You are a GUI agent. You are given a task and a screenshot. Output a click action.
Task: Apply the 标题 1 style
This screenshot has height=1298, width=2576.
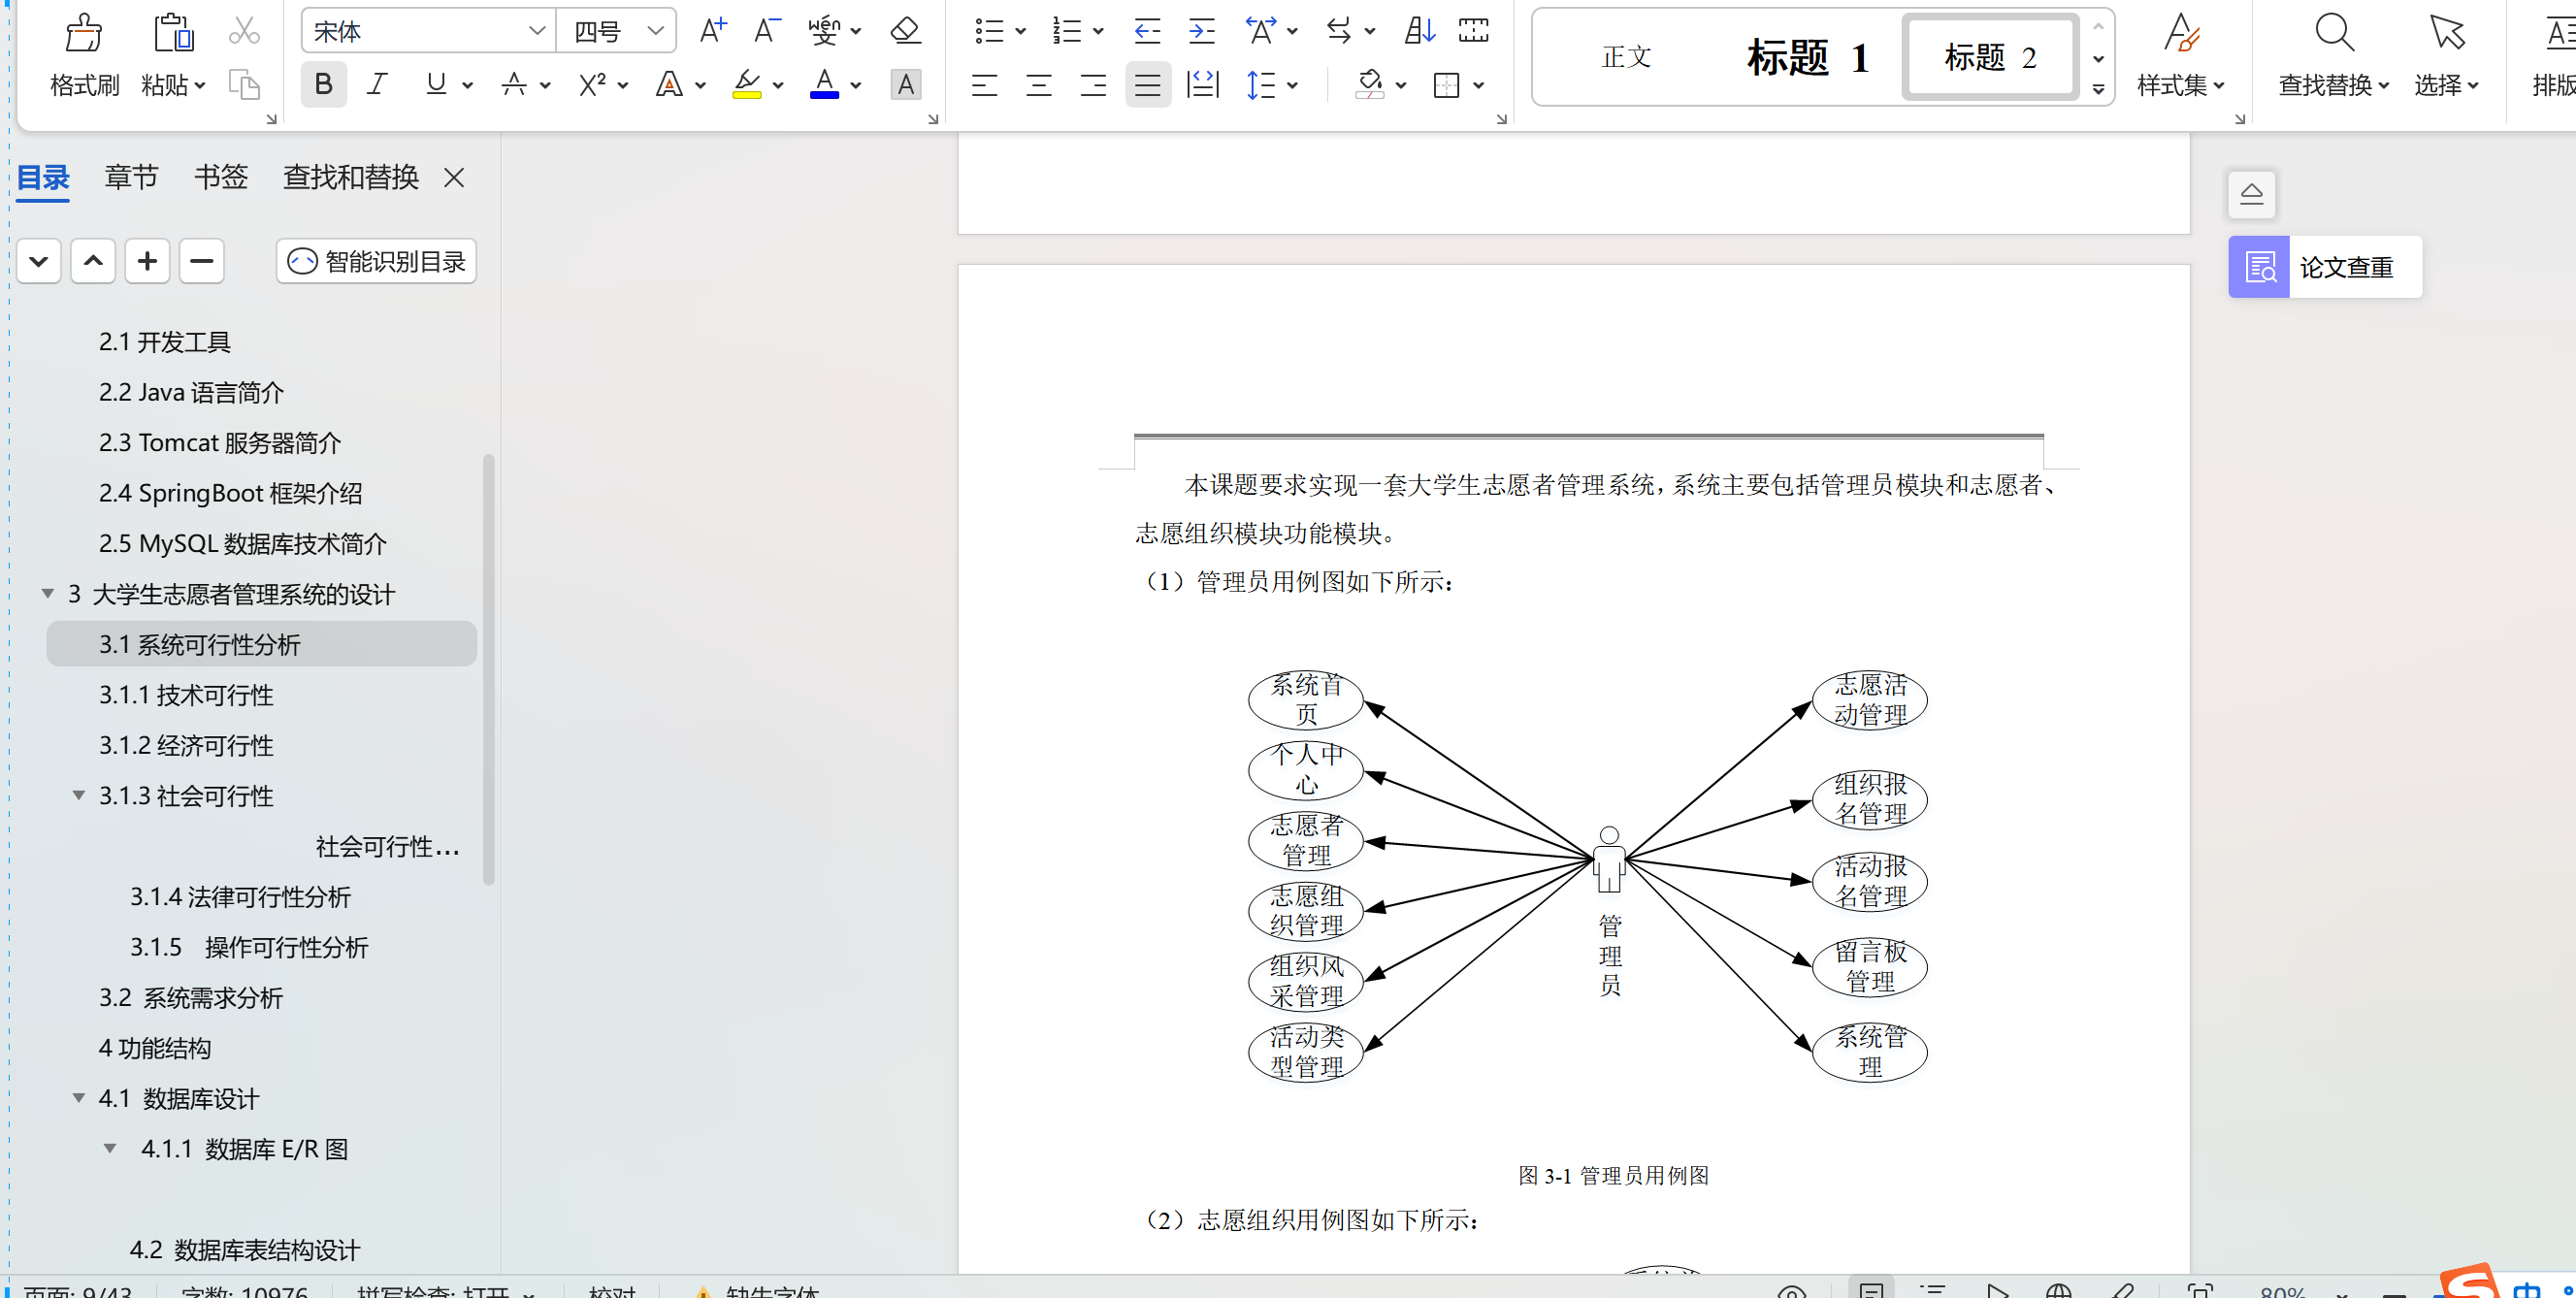[x=1807, y=57]
